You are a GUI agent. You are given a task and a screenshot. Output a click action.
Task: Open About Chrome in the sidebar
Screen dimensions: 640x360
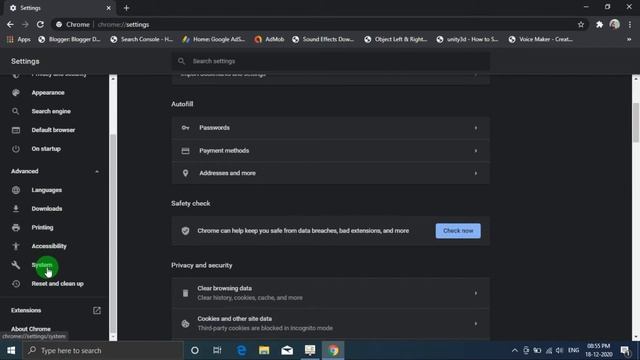[x=31, y=329]
